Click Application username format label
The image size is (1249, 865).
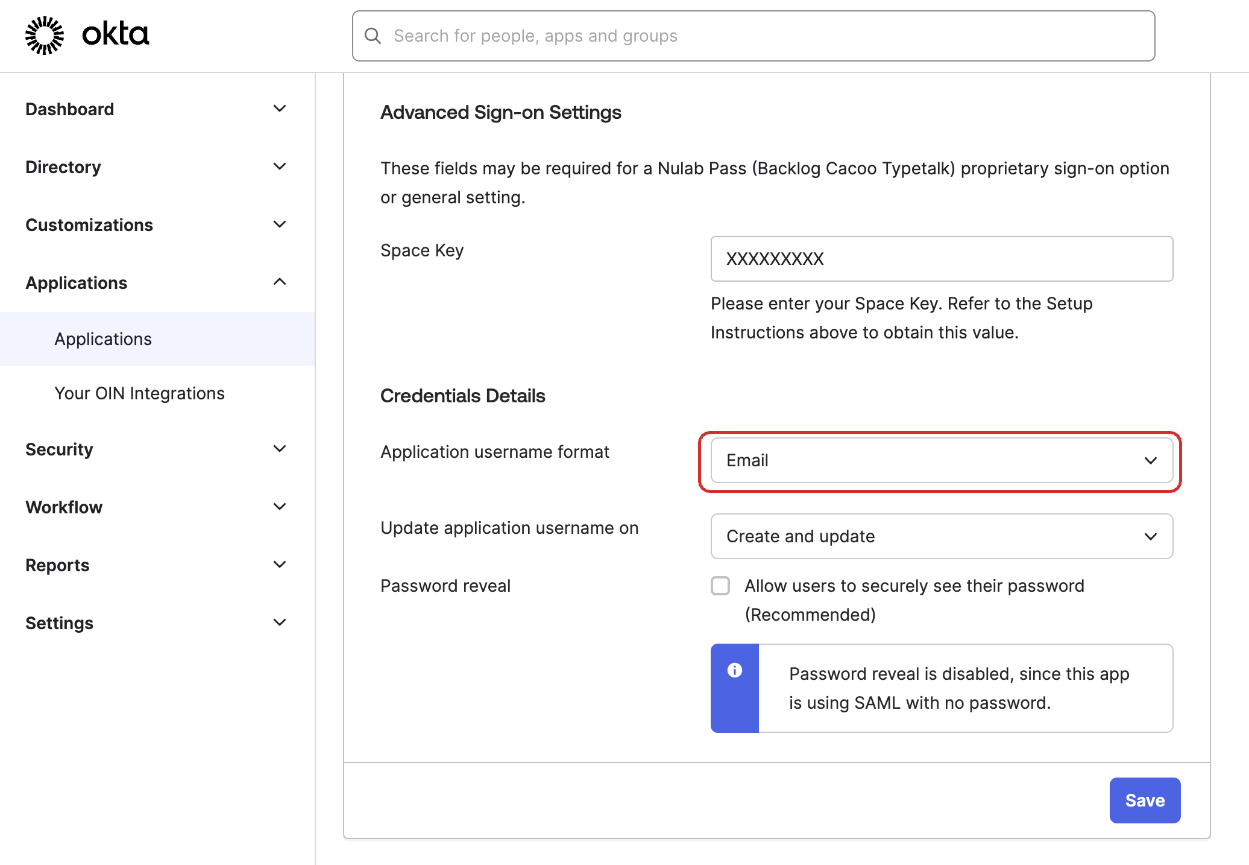coord(495,452)
